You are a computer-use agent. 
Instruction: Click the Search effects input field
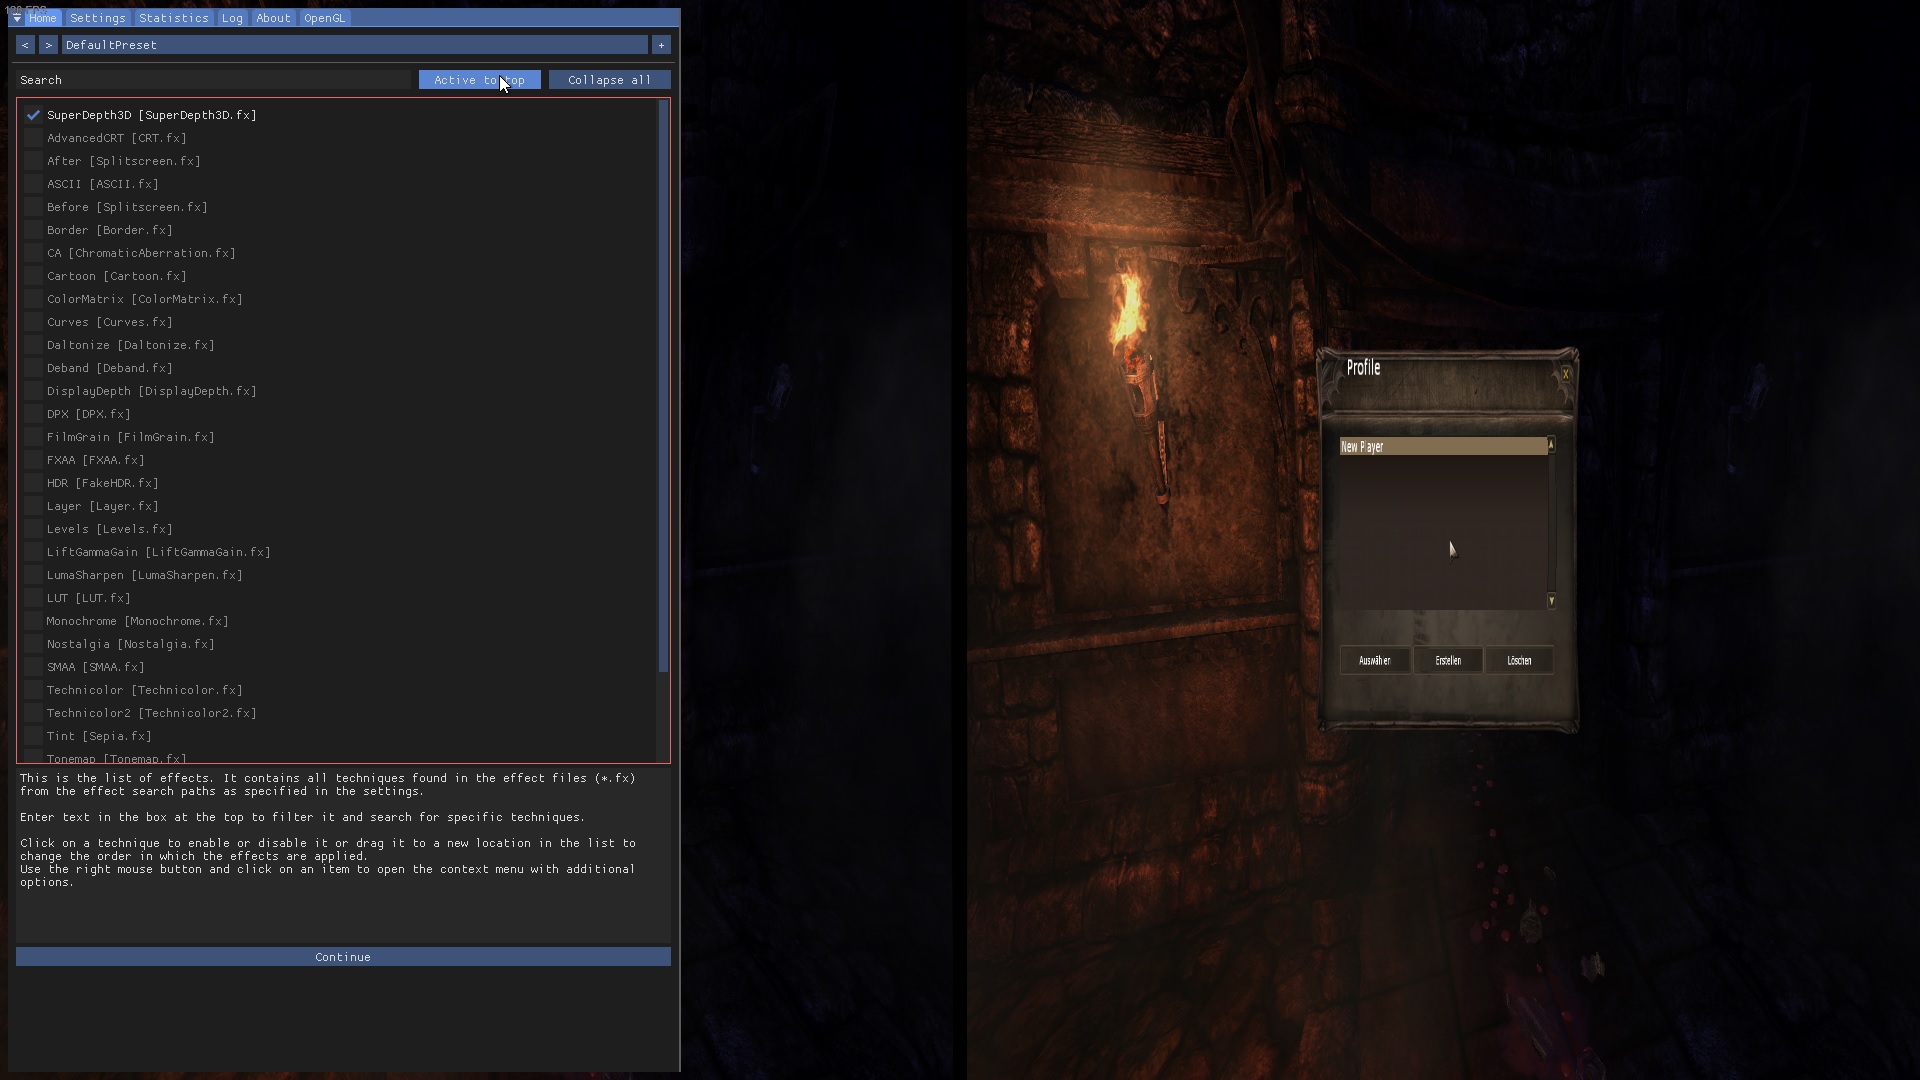(x=213, y=80)
